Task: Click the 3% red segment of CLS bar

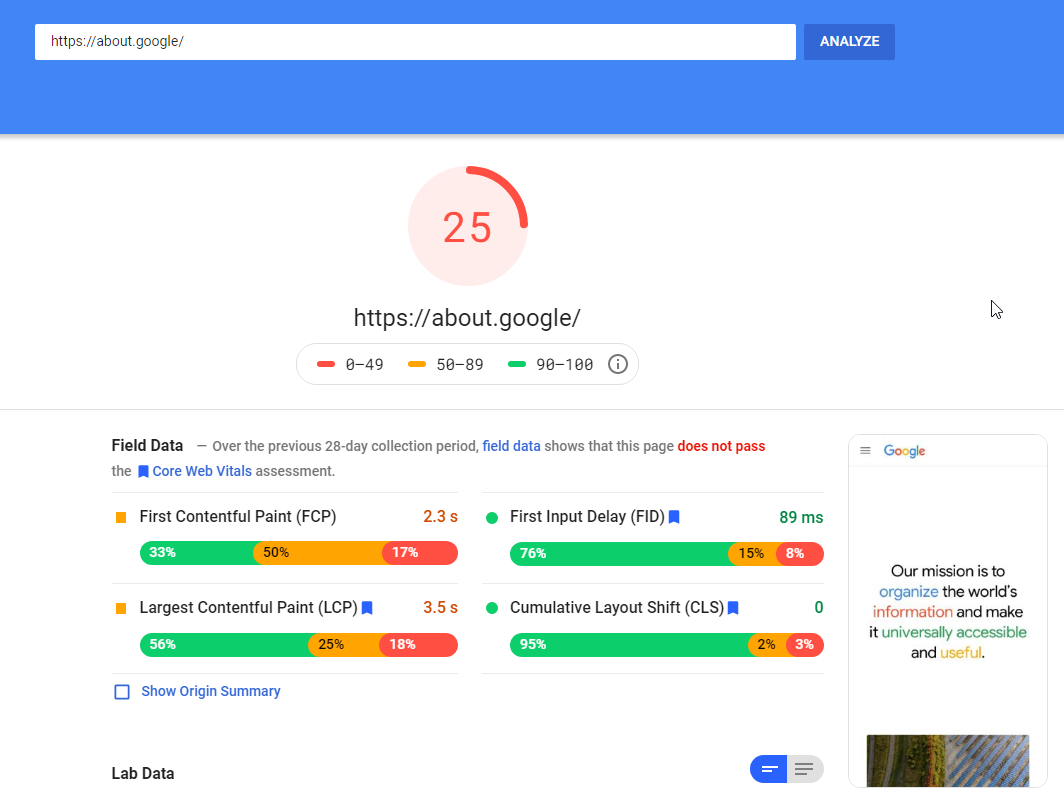Action: tap(805, 645)
